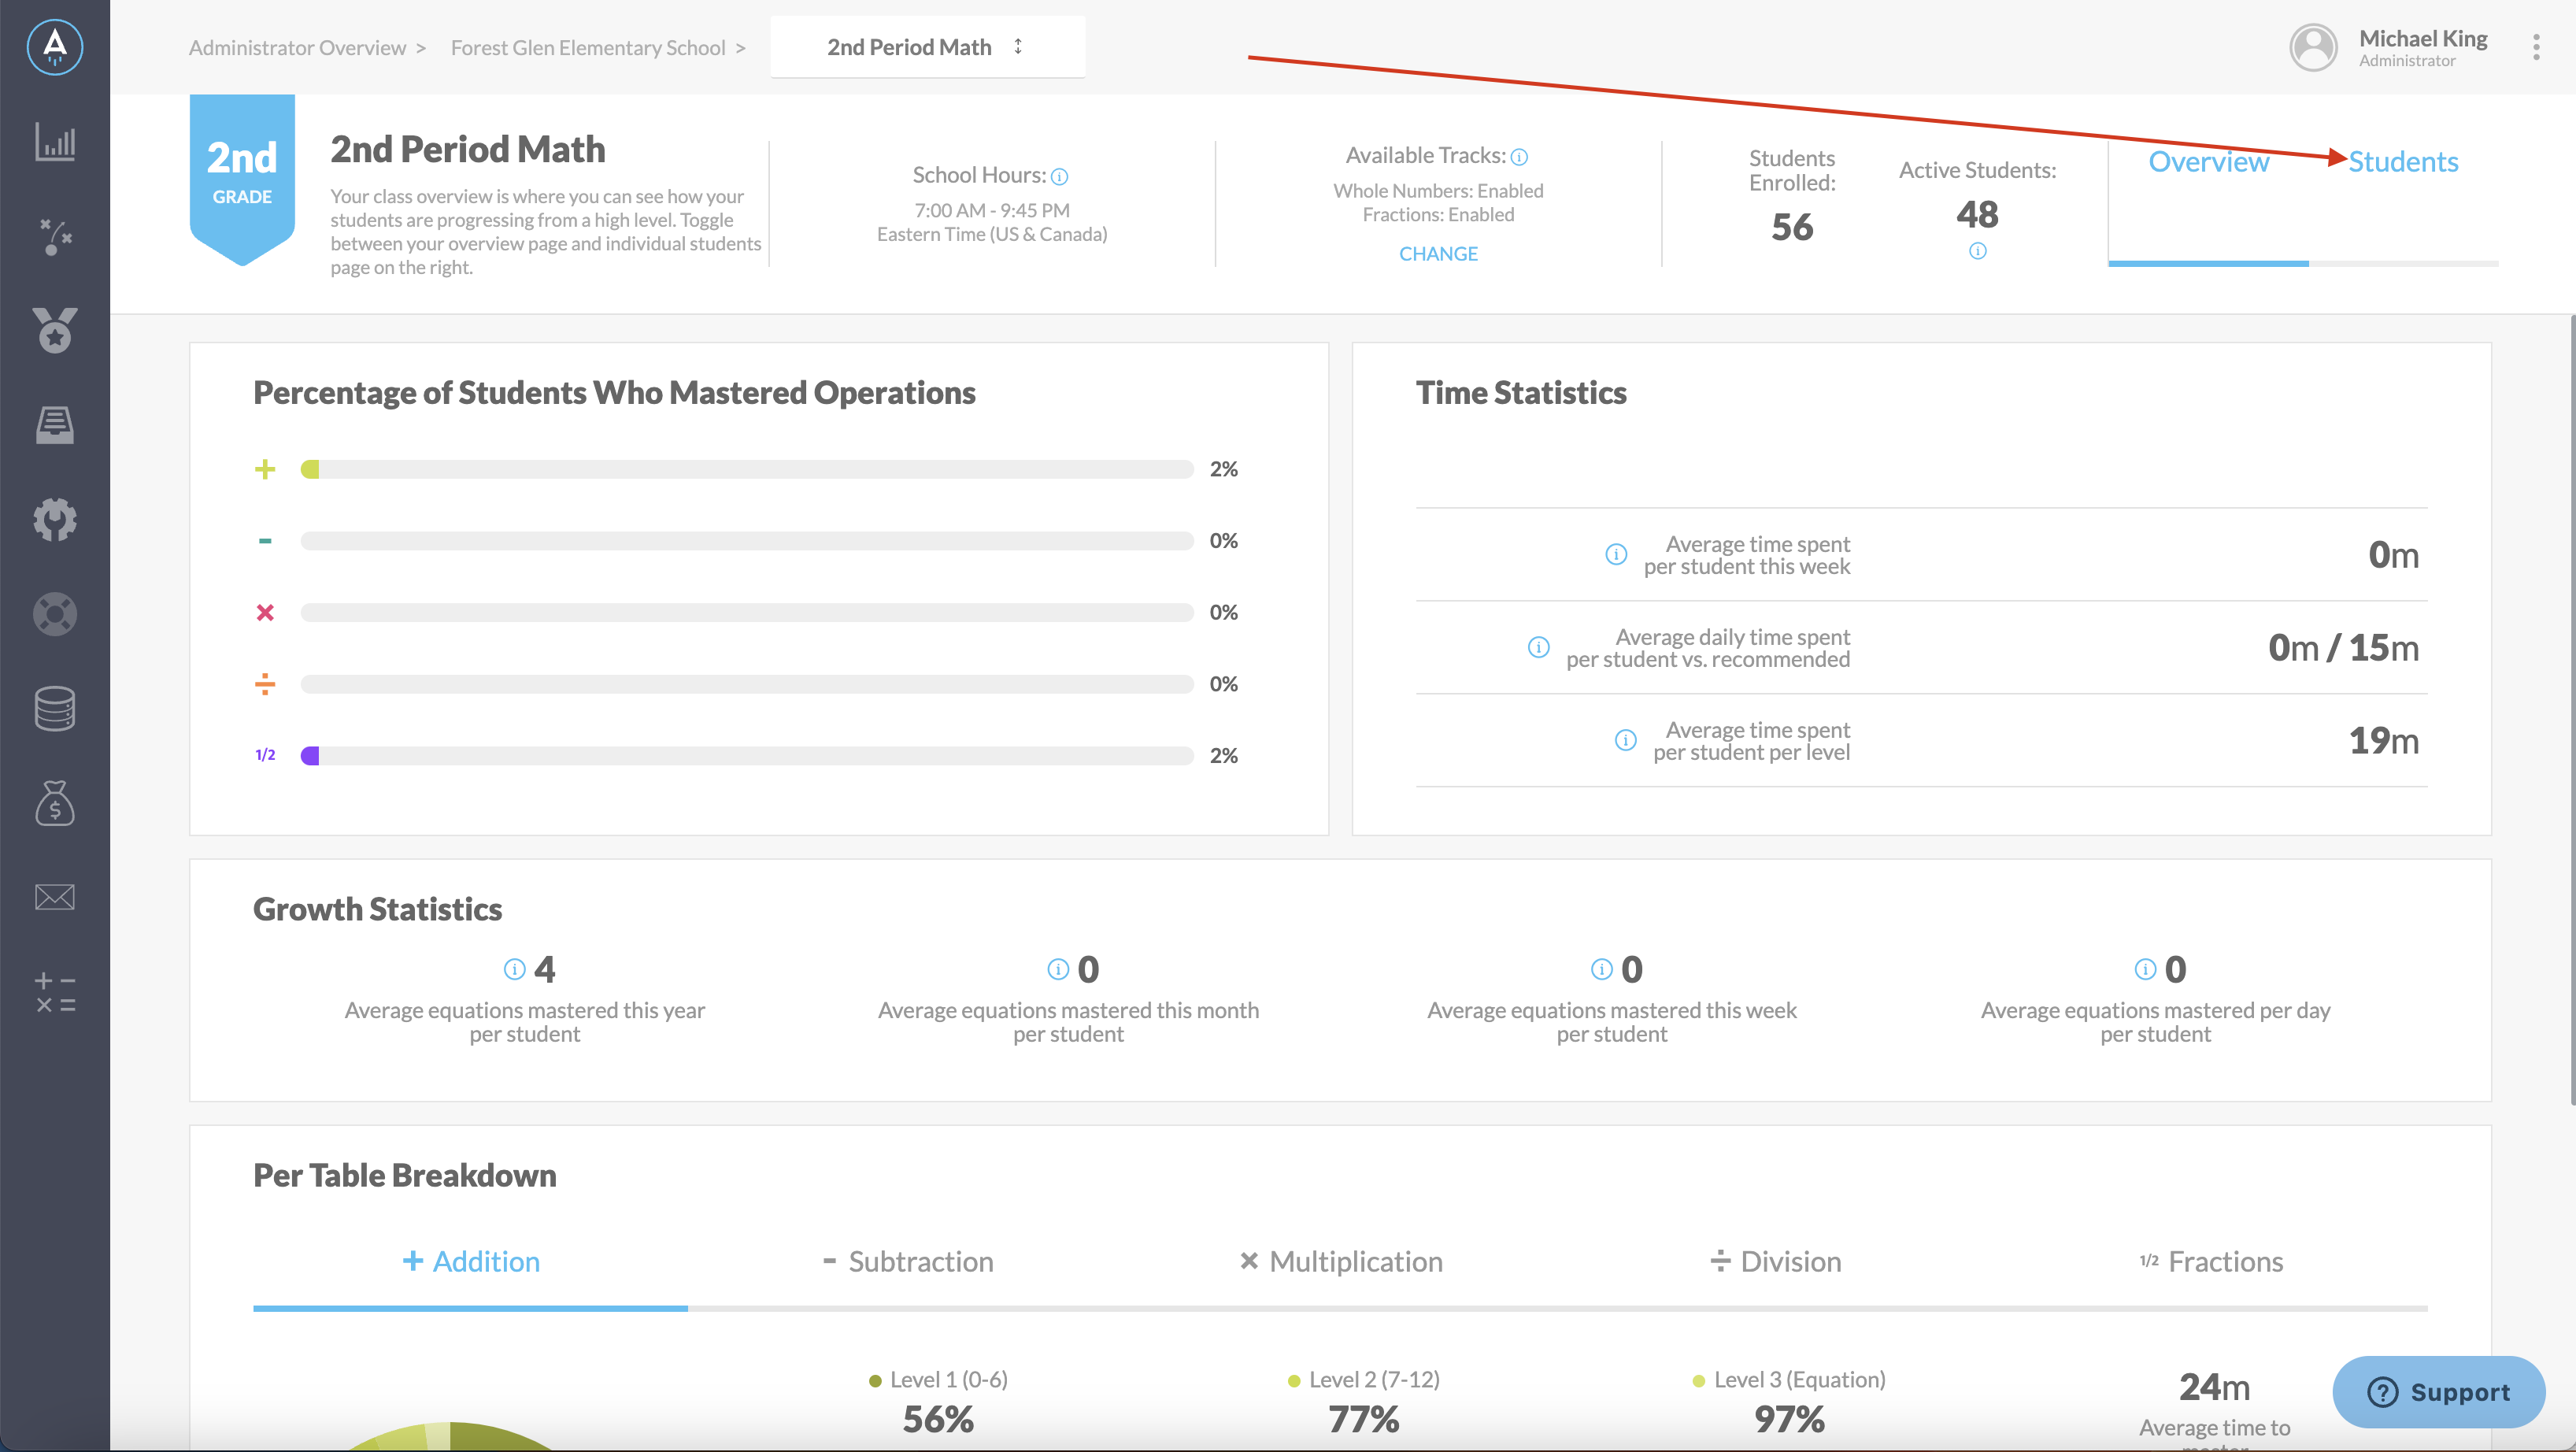
Task: Click the Level 1 (0-6) legend entry
Action: point(938,1380)
